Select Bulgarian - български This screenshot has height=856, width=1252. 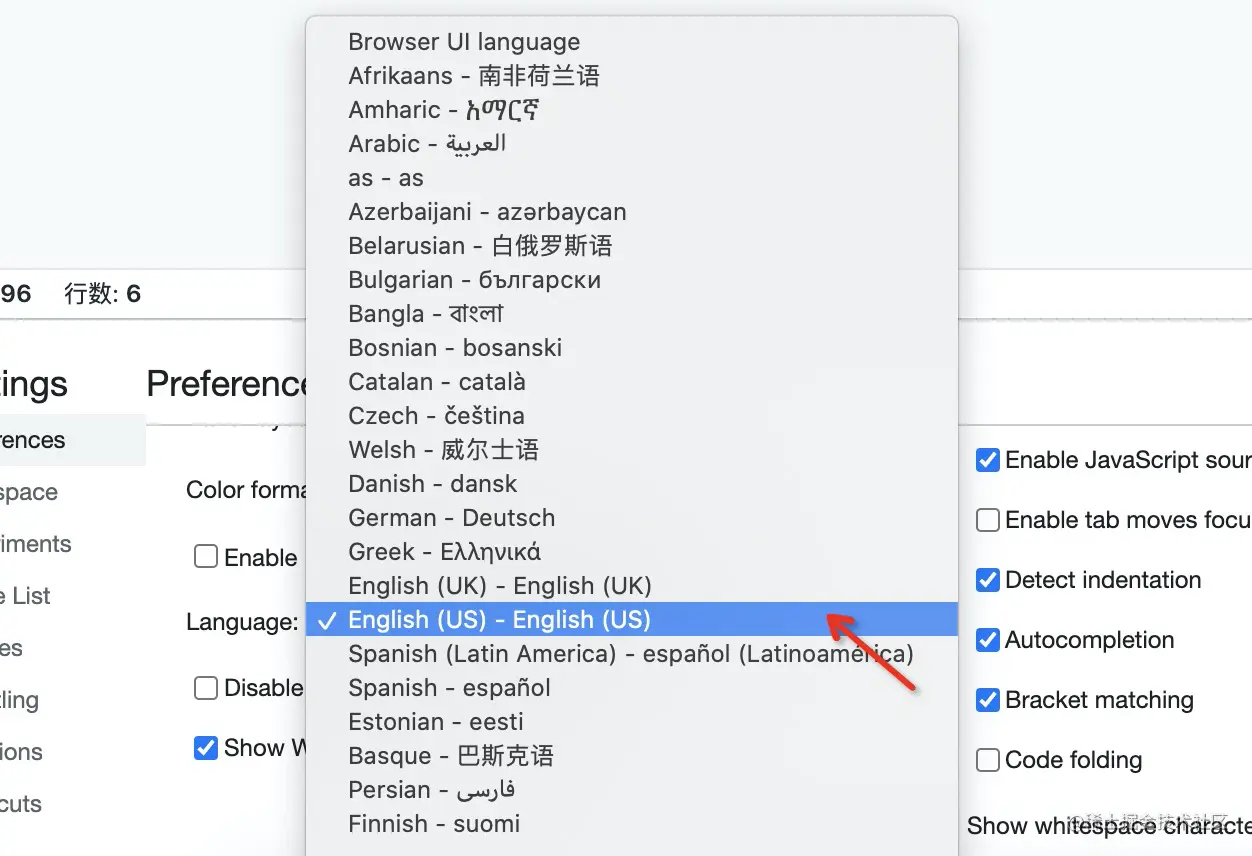pyautogui.click(x=631, y=280)
